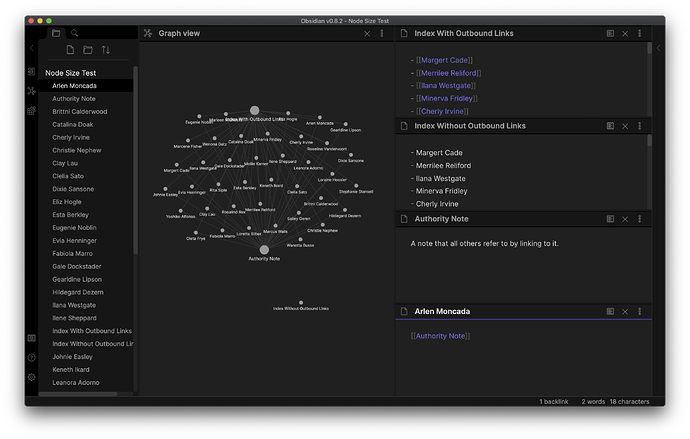Open more options for the Authority Note pane
690x439 pixels.
click(639, 219)
